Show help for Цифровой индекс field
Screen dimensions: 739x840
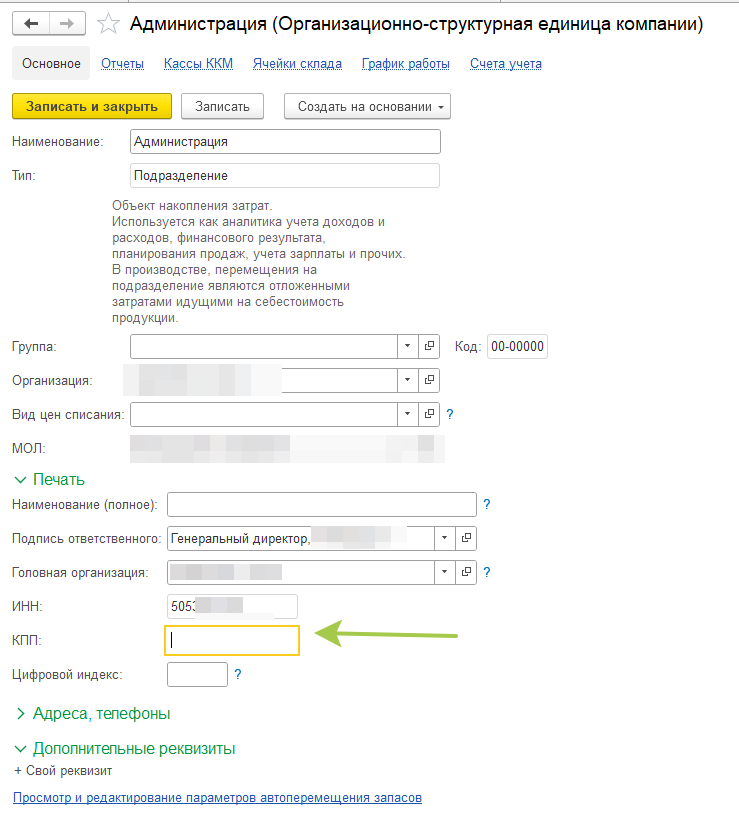pos(238,674)
